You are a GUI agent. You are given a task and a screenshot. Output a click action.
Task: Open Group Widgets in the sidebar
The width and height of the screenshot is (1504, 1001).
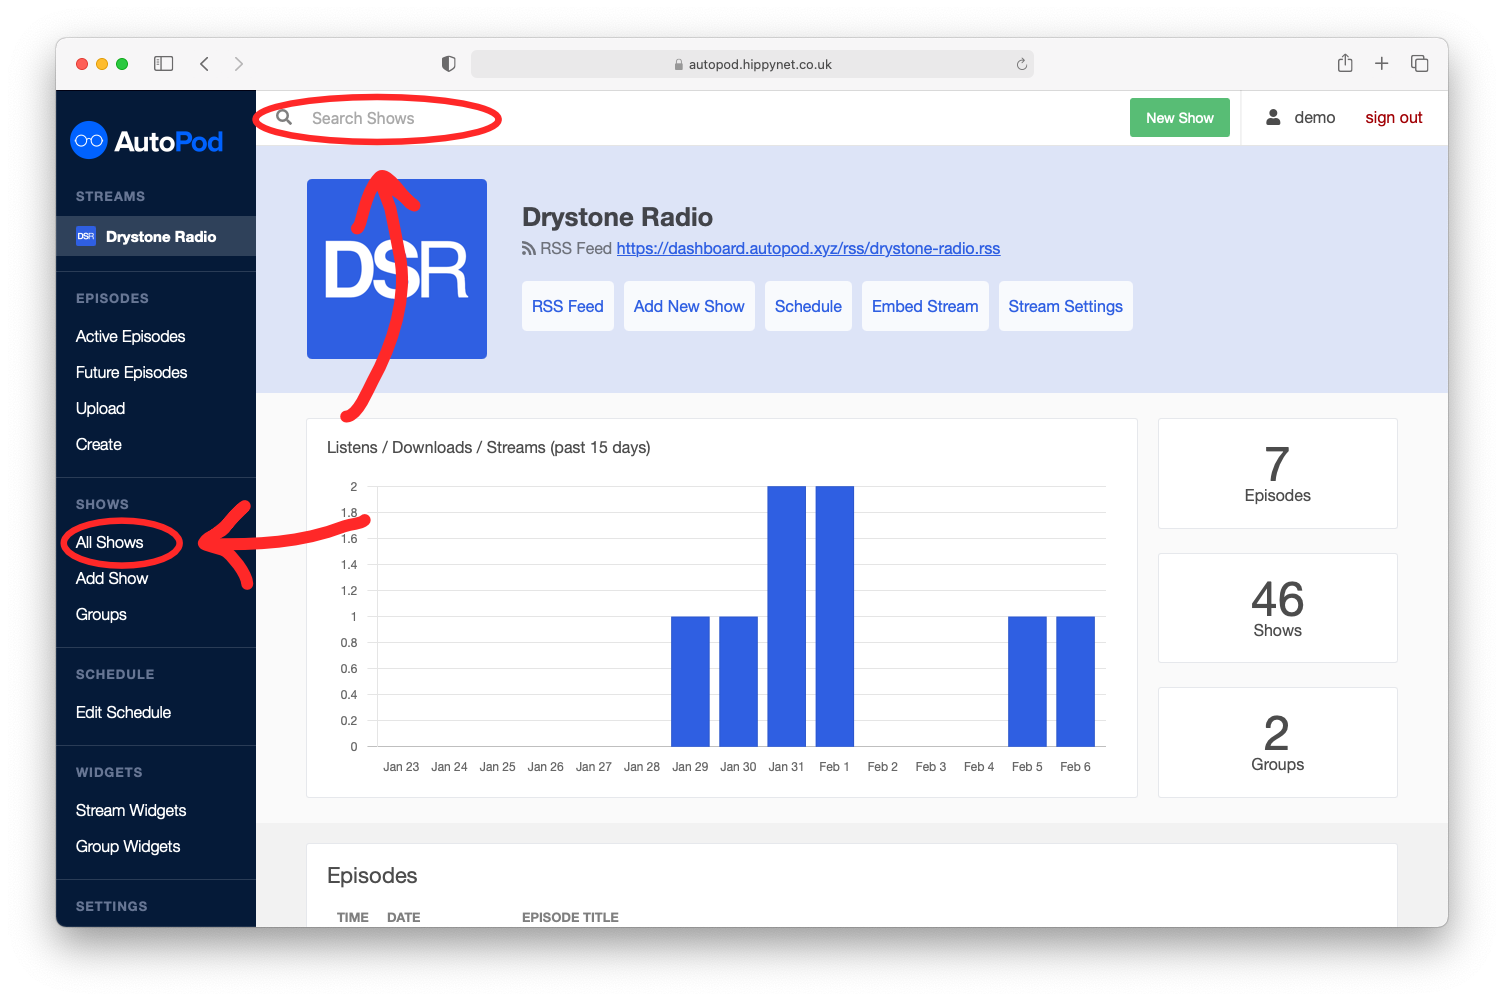point(128,846)
